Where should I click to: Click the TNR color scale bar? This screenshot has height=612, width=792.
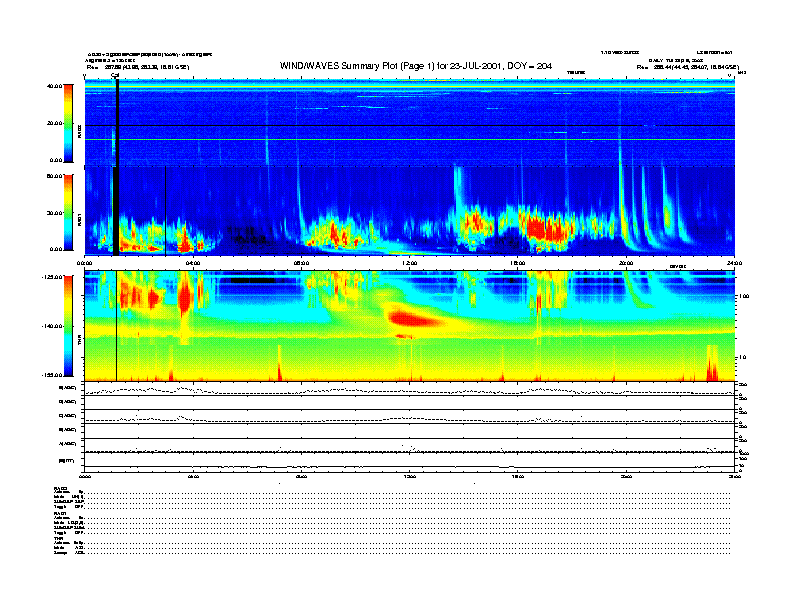point(68,326)
